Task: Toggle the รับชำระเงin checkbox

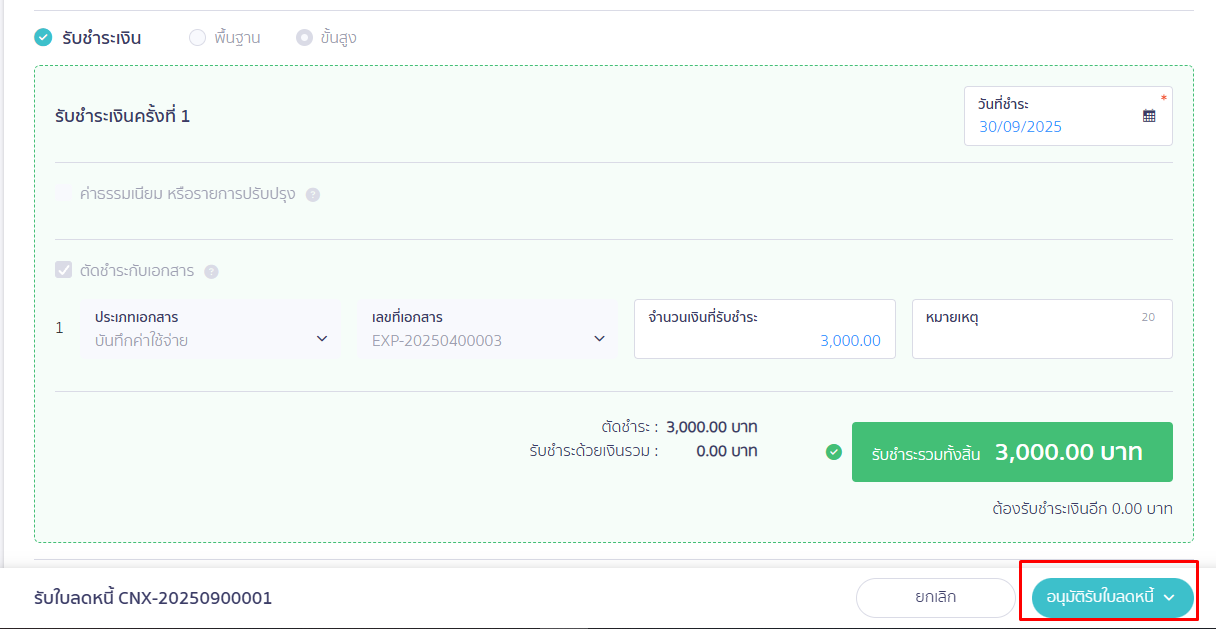Action: [x=43, y=38]
